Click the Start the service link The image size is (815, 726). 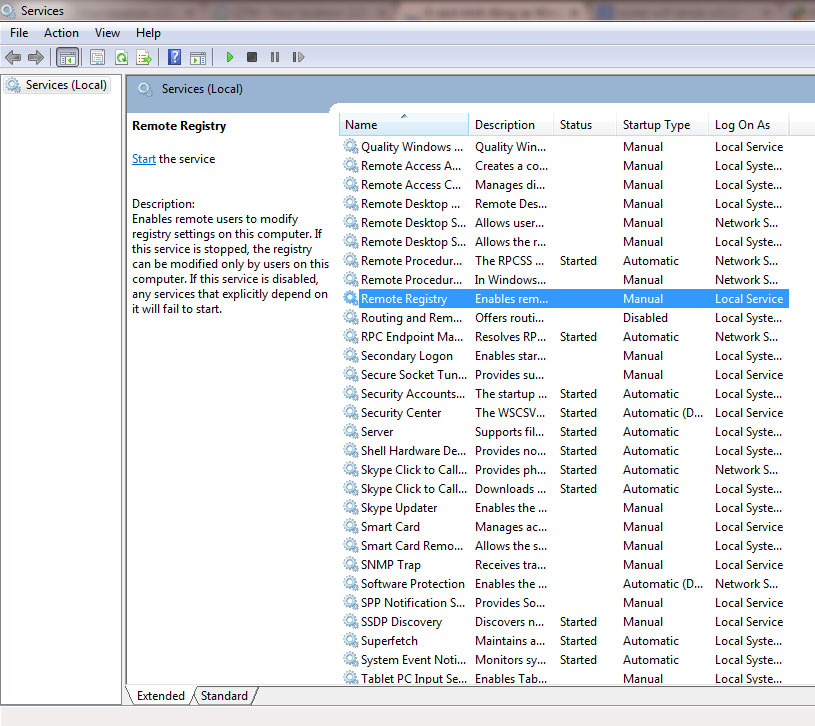click(x=144, y=159)
